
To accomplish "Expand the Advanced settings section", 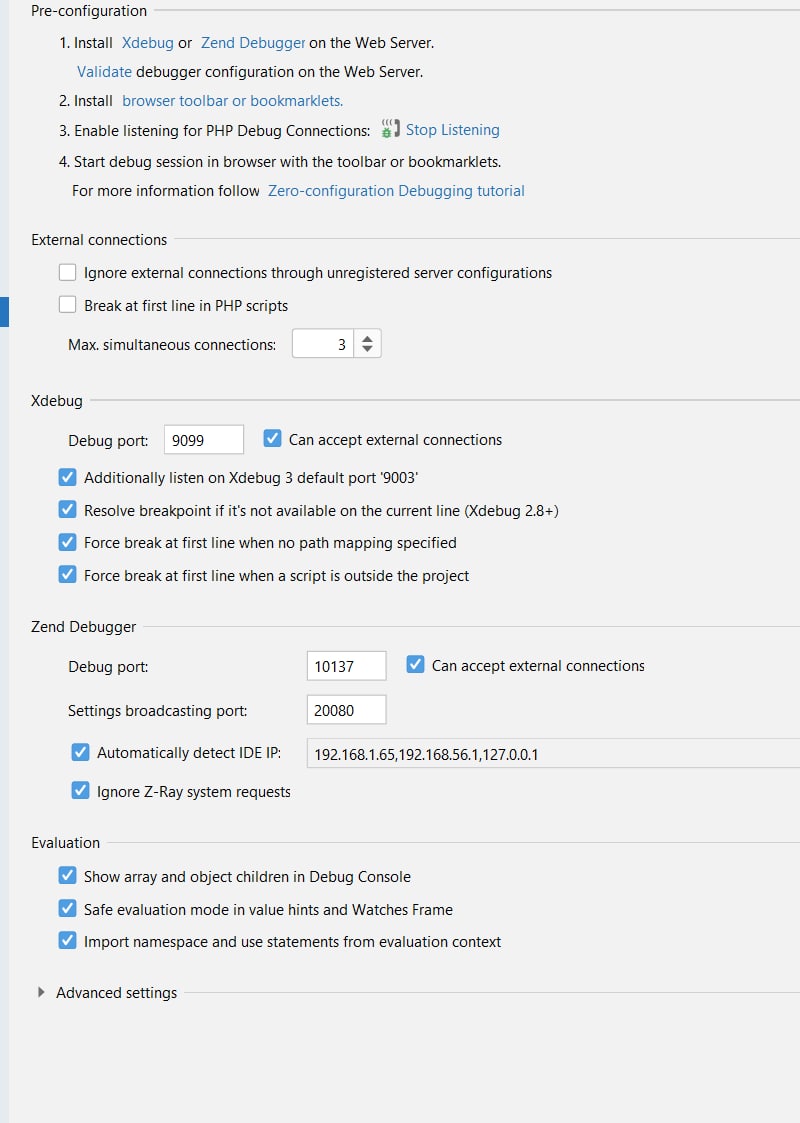I will click(x=42, y=993).
